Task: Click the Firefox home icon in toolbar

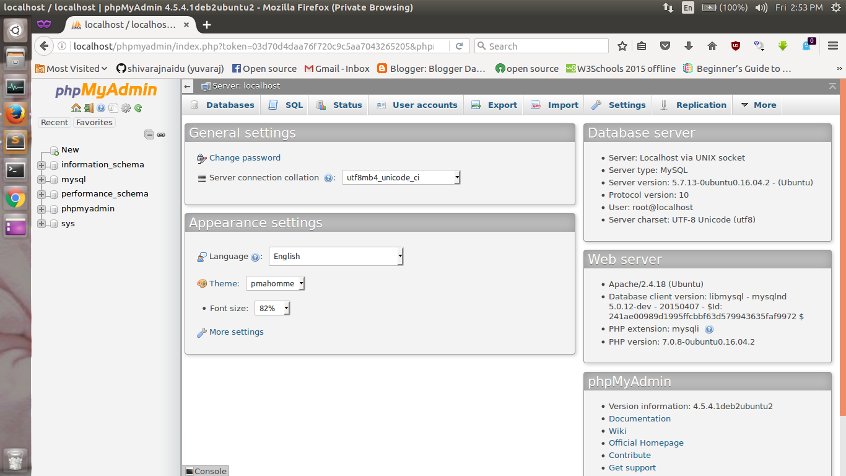Action: [712, 46]
